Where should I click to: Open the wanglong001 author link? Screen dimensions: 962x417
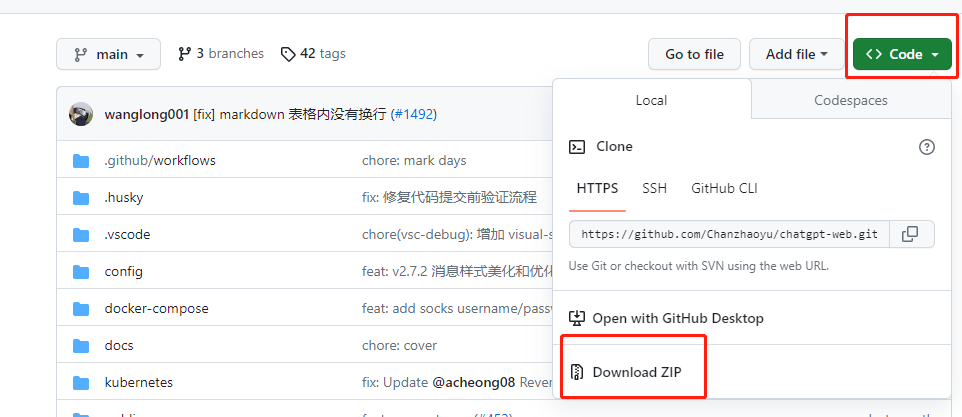[147, 115]
